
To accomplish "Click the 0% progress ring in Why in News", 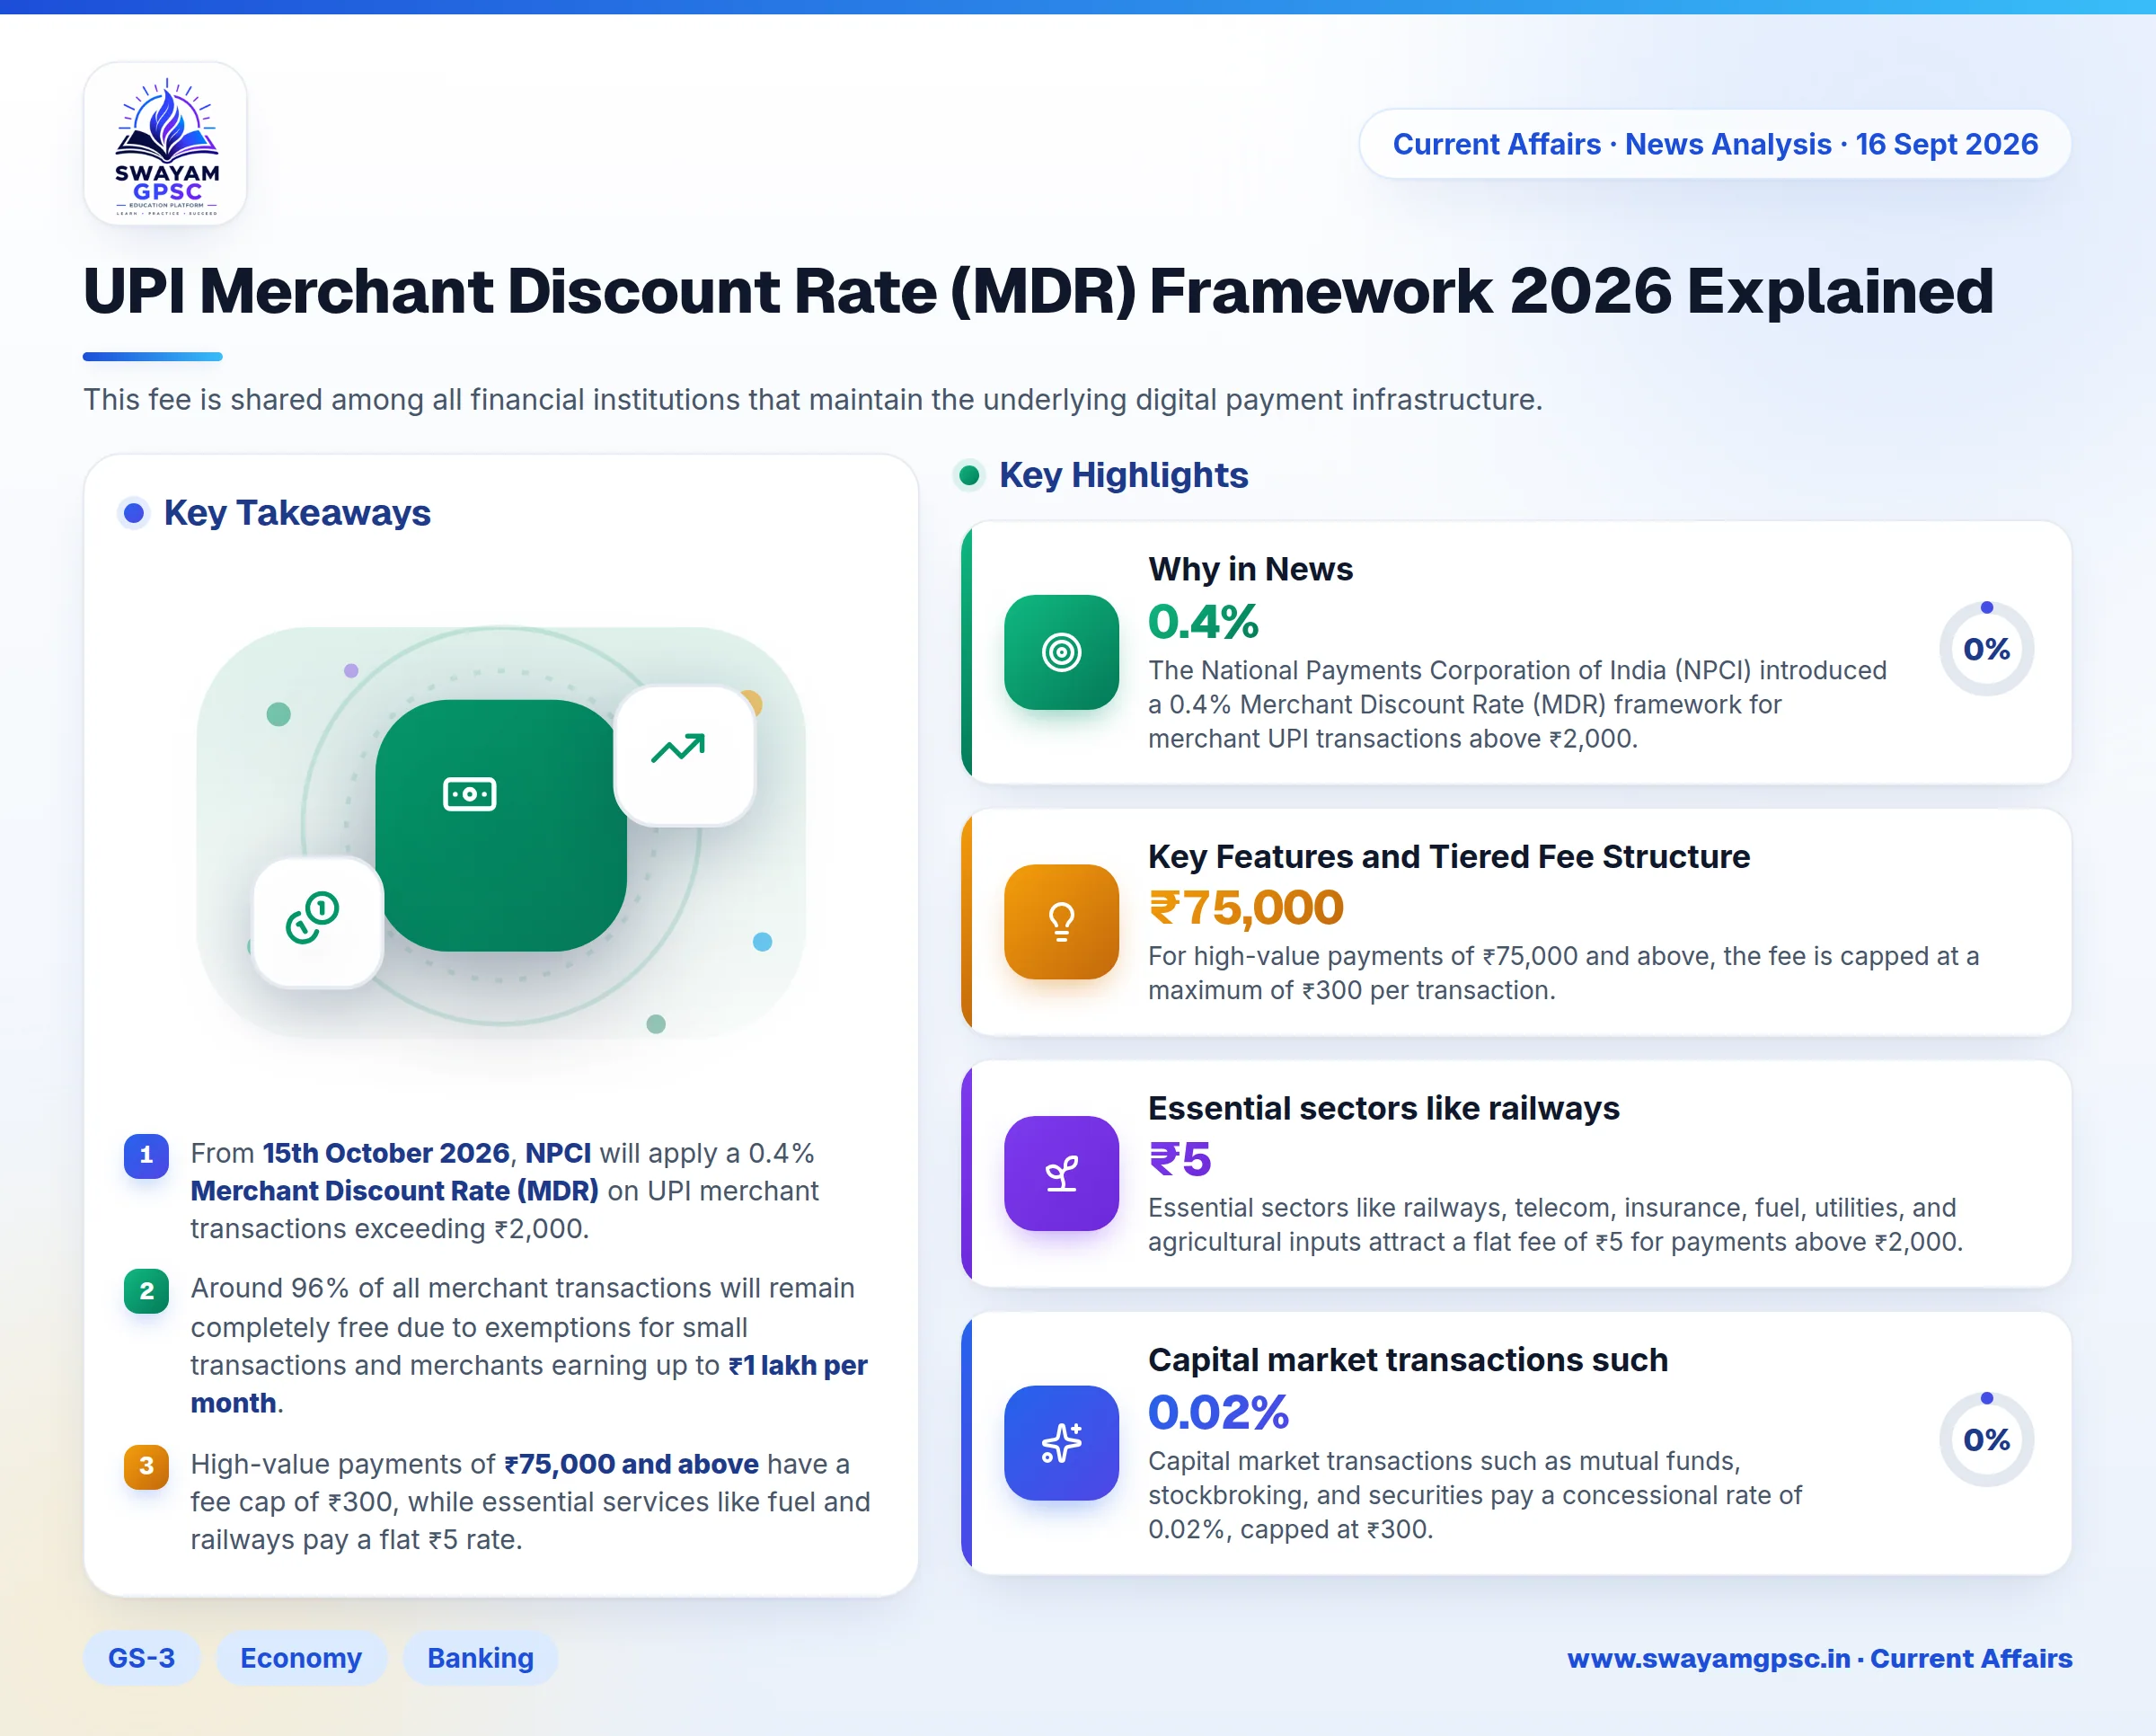I will 1986,649.
